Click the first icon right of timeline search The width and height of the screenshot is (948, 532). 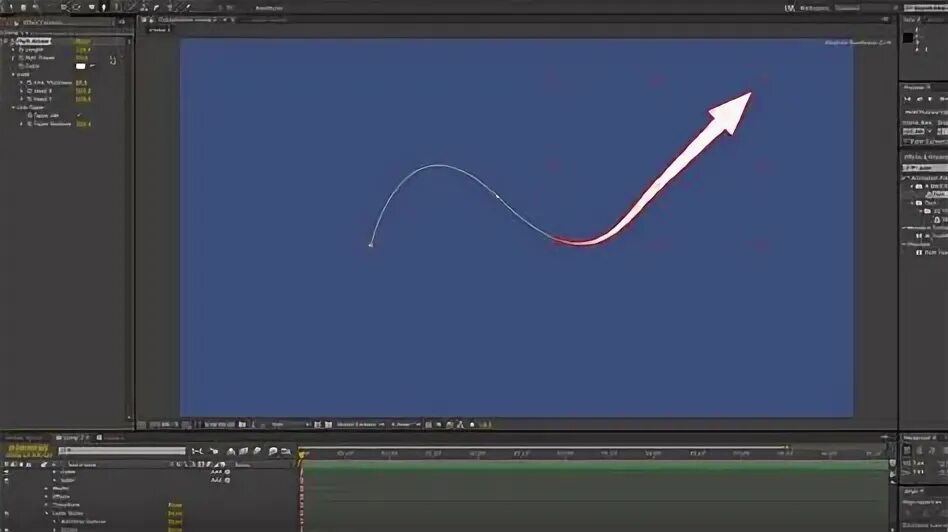pos(197,451)
